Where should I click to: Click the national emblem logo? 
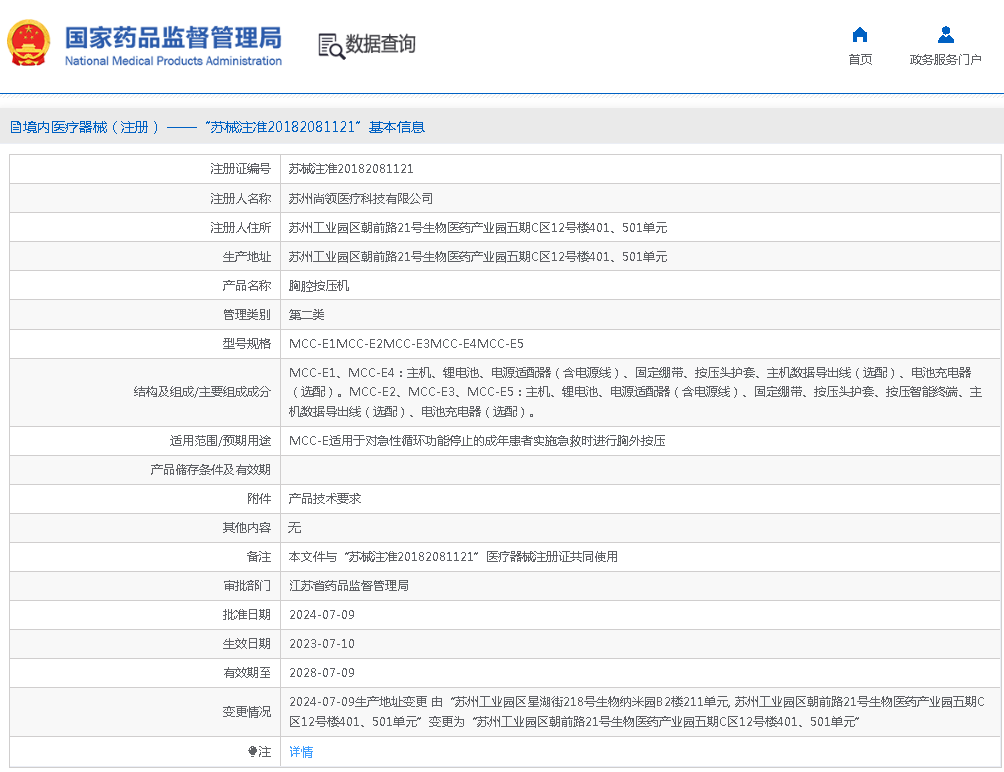click(x=28, y=44)
